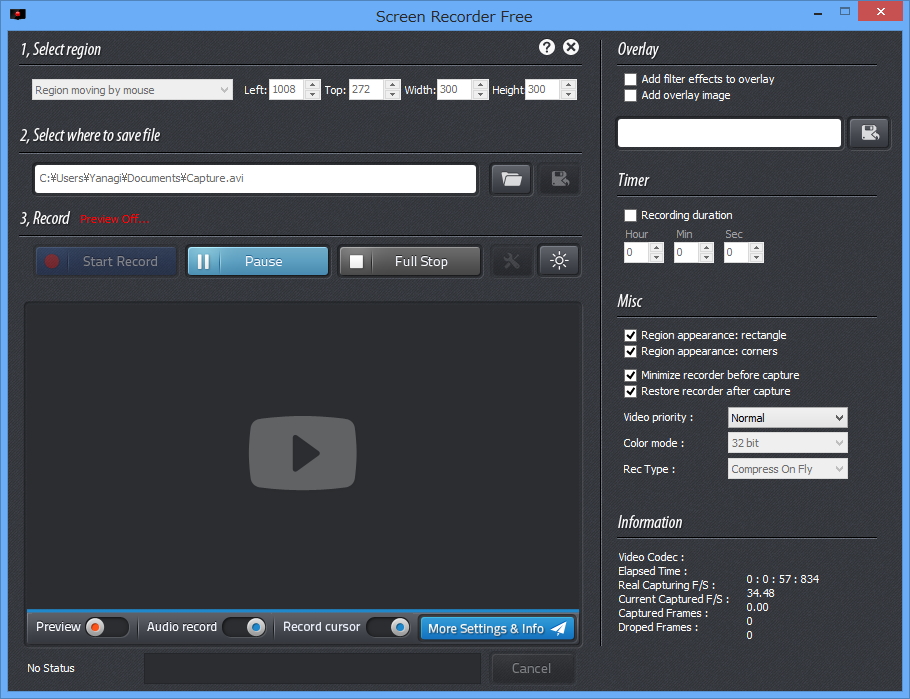Screen dimensions: 910x699
Task: Open help with the question mark icon
Action: (547, 47)
